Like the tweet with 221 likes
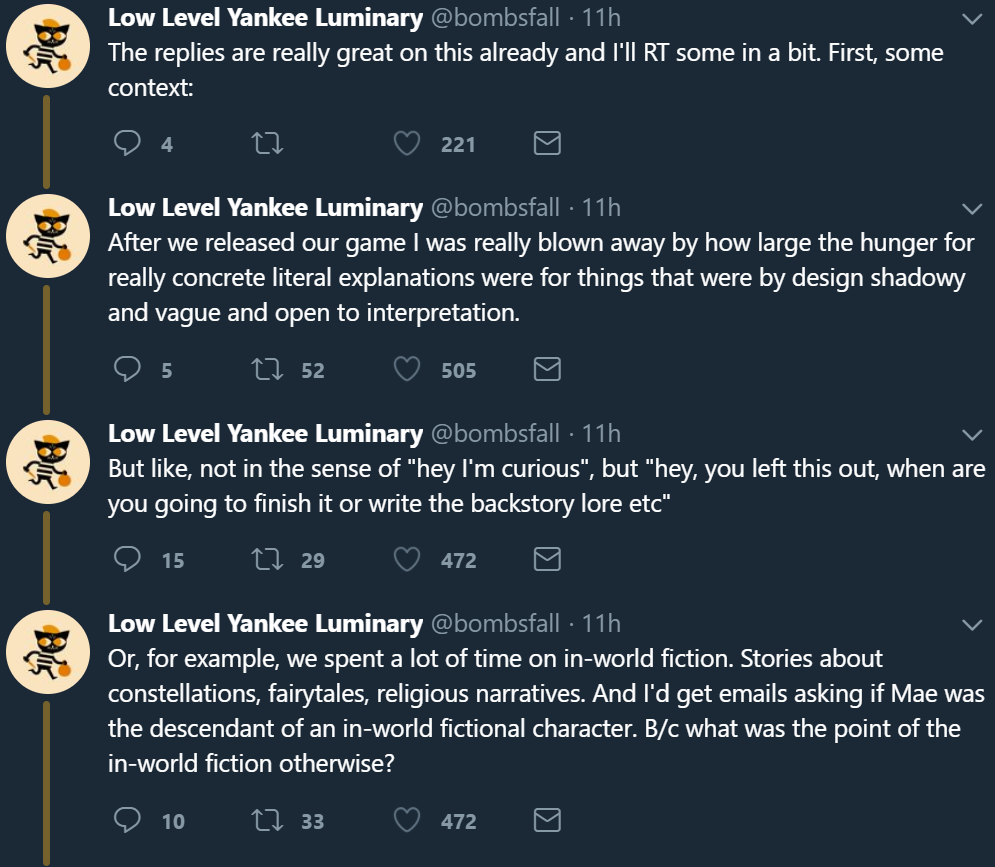 pos(406,144)
